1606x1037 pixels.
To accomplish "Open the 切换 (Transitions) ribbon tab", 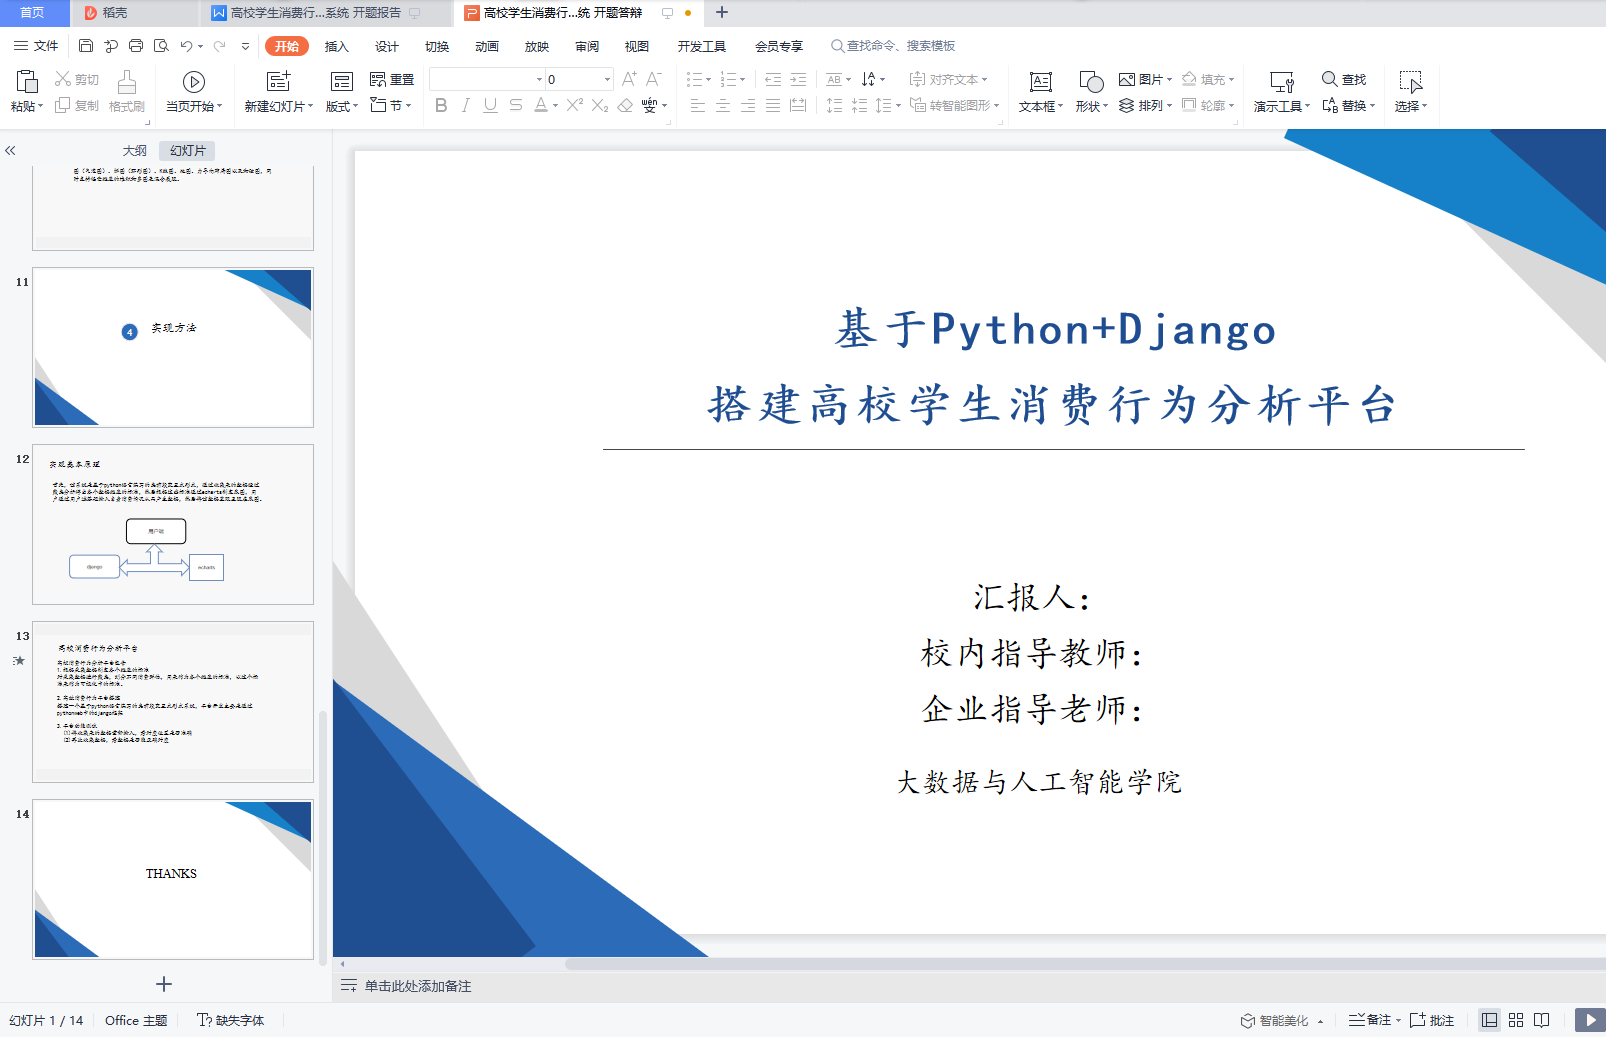I will pos(437,46).
